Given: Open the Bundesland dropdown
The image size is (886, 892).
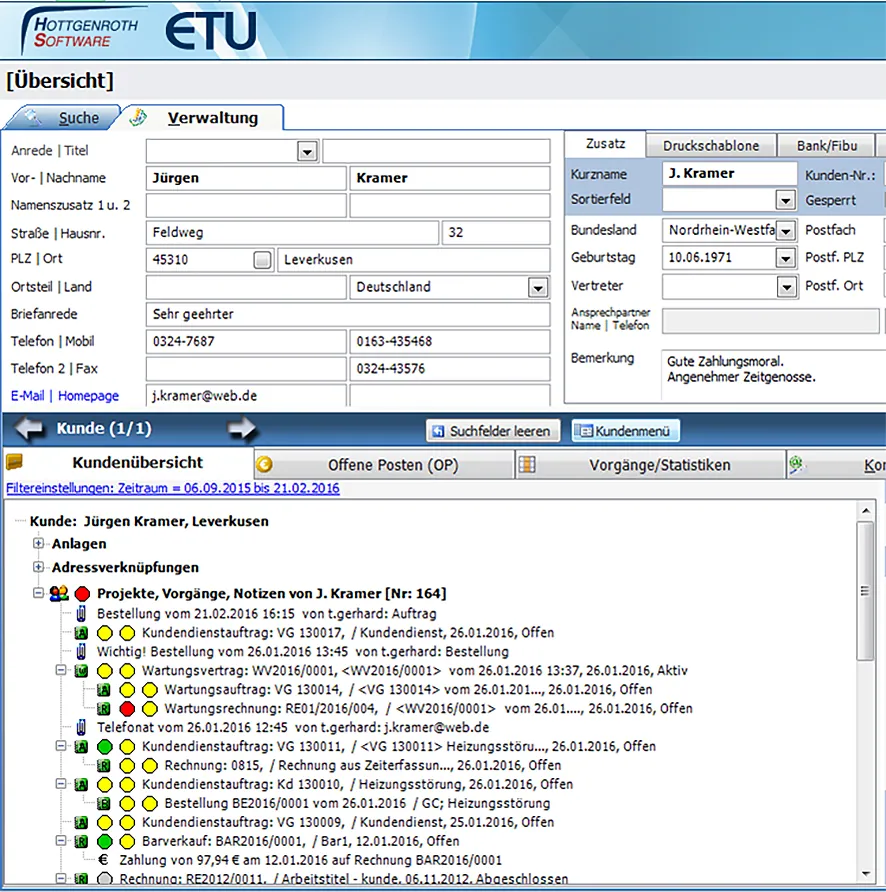Looking at the screenshot, I should click(x=786, y=230).
